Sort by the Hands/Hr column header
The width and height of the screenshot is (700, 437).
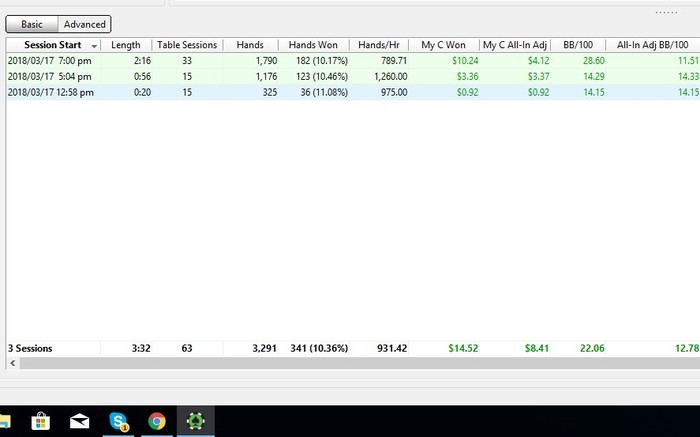[x=379, y=45]
